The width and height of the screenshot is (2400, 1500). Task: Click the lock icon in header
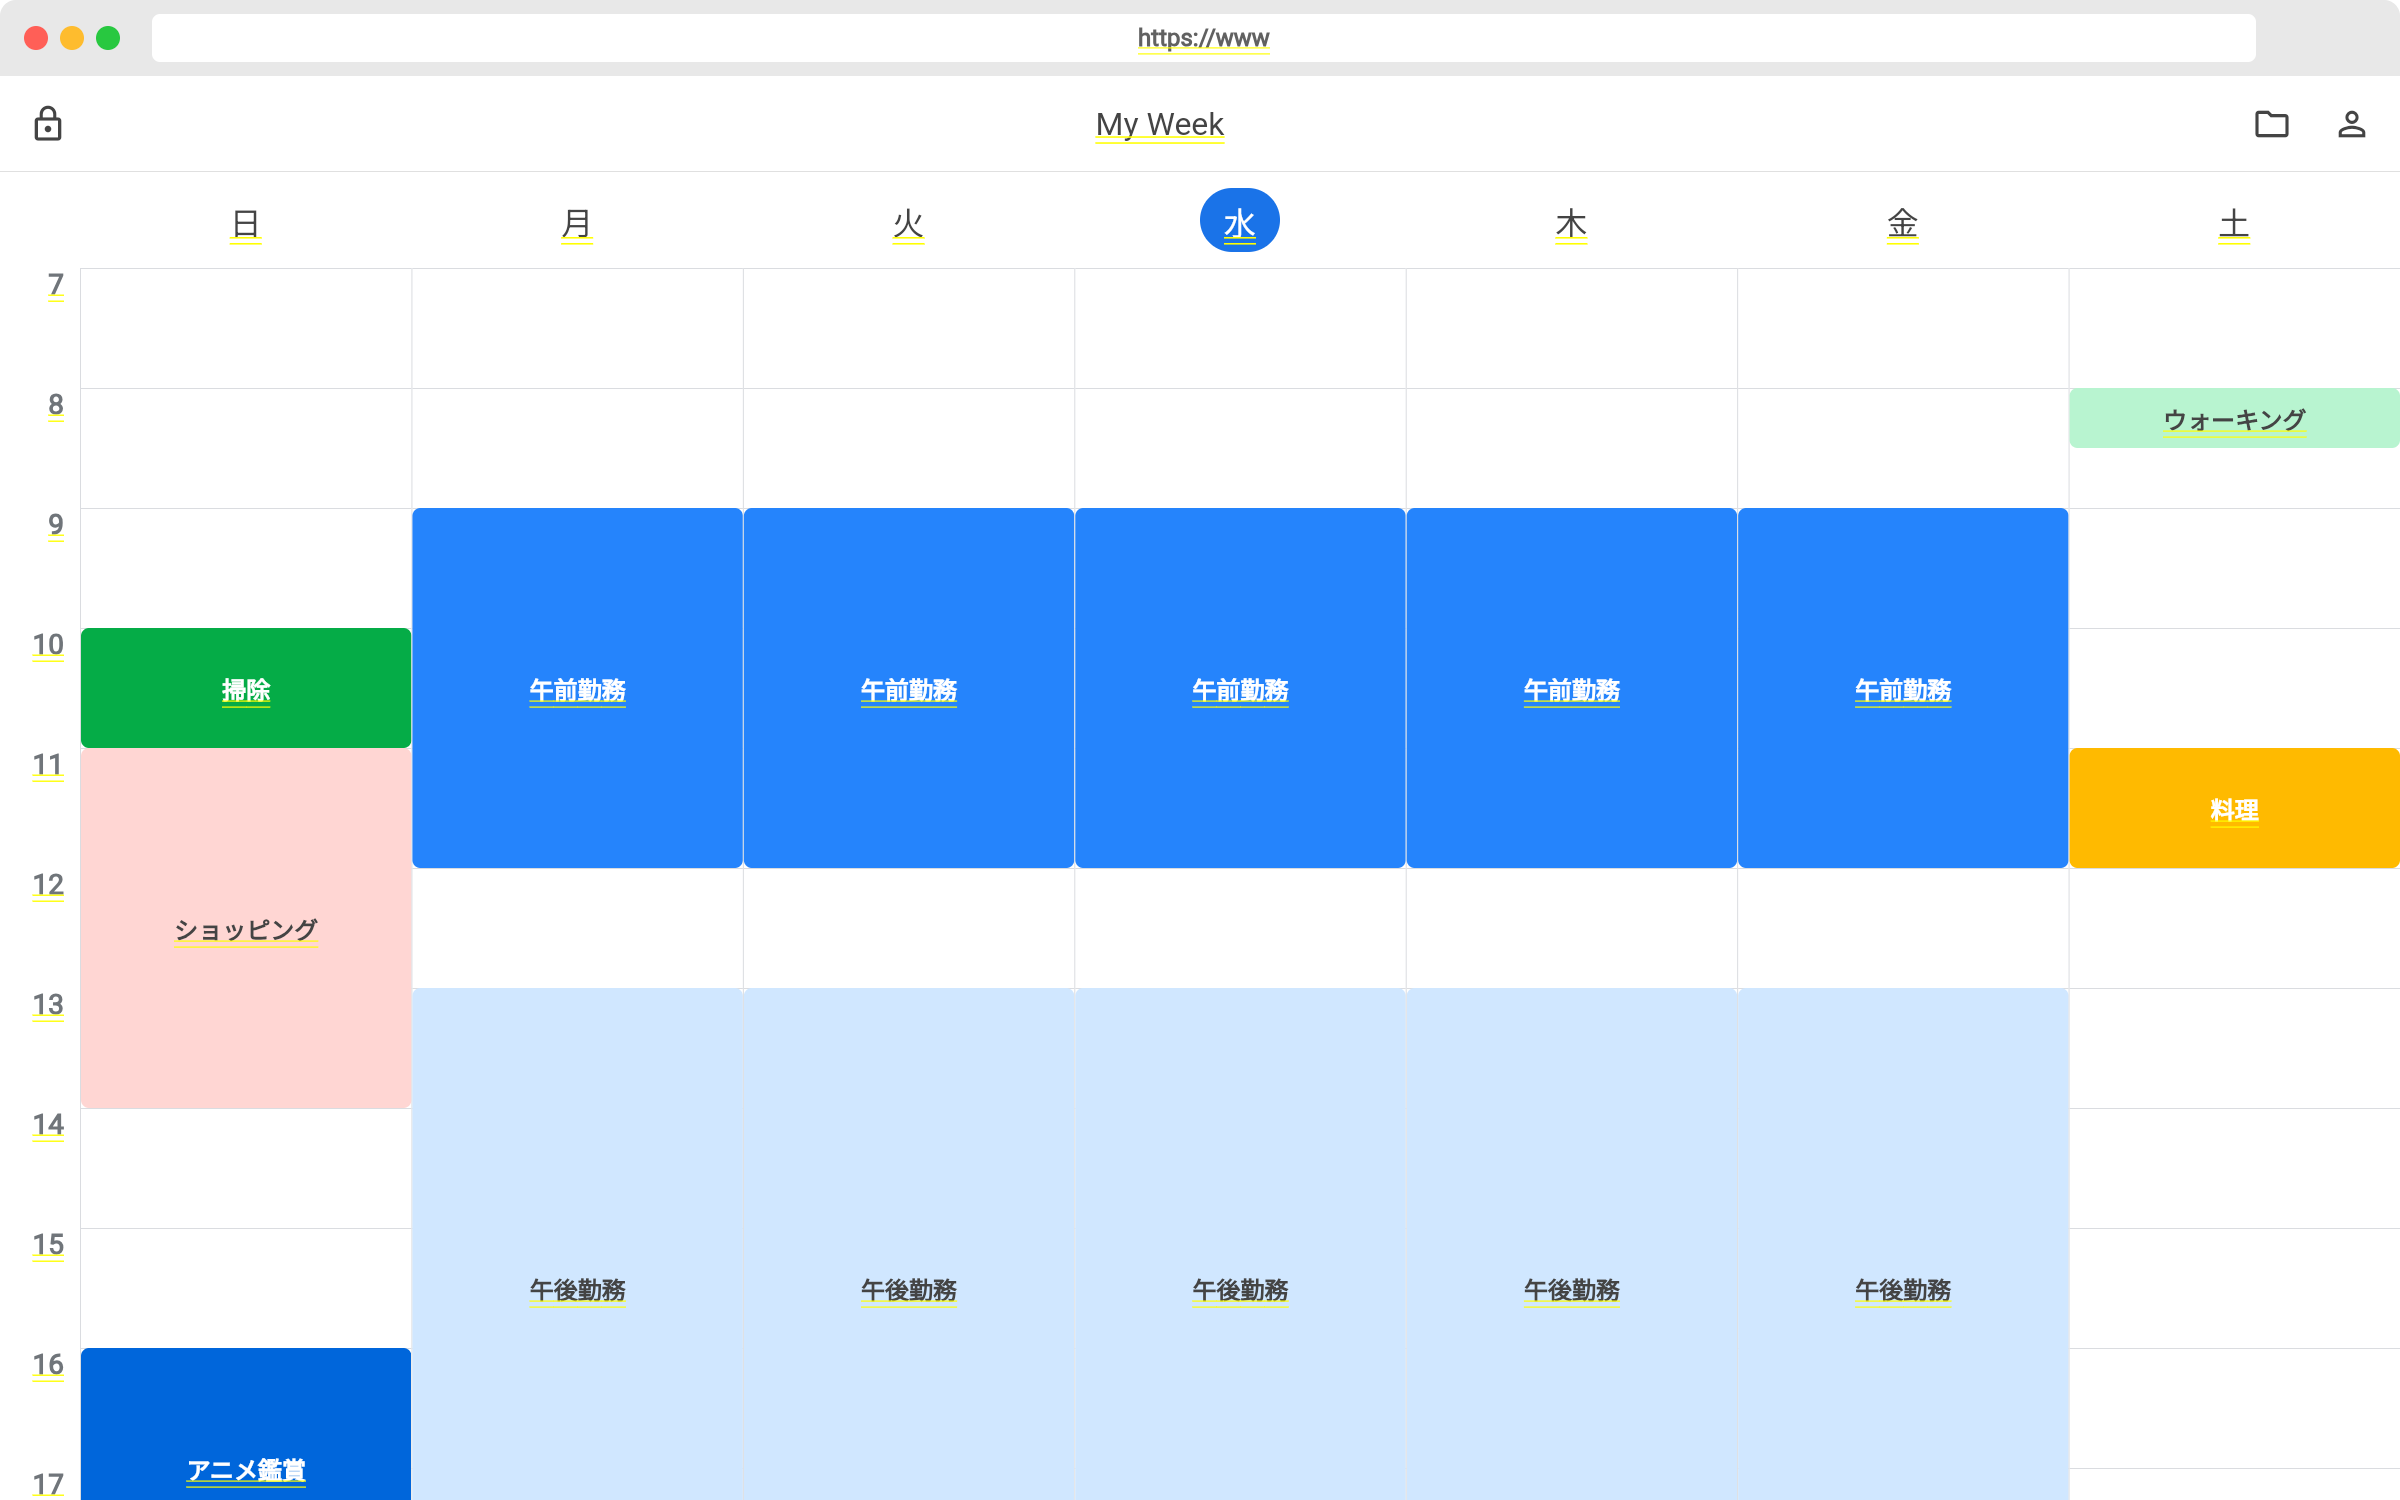[x=48, y=124]
